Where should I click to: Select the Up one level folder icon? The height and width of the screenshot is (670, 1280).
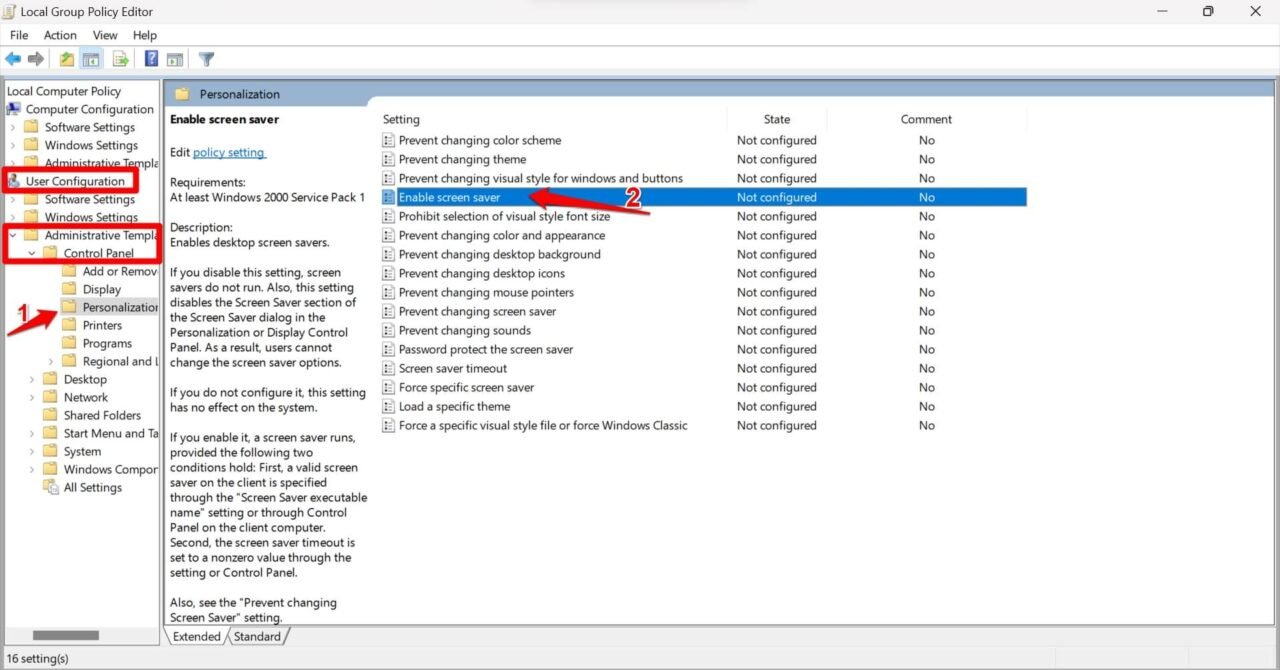65,58
